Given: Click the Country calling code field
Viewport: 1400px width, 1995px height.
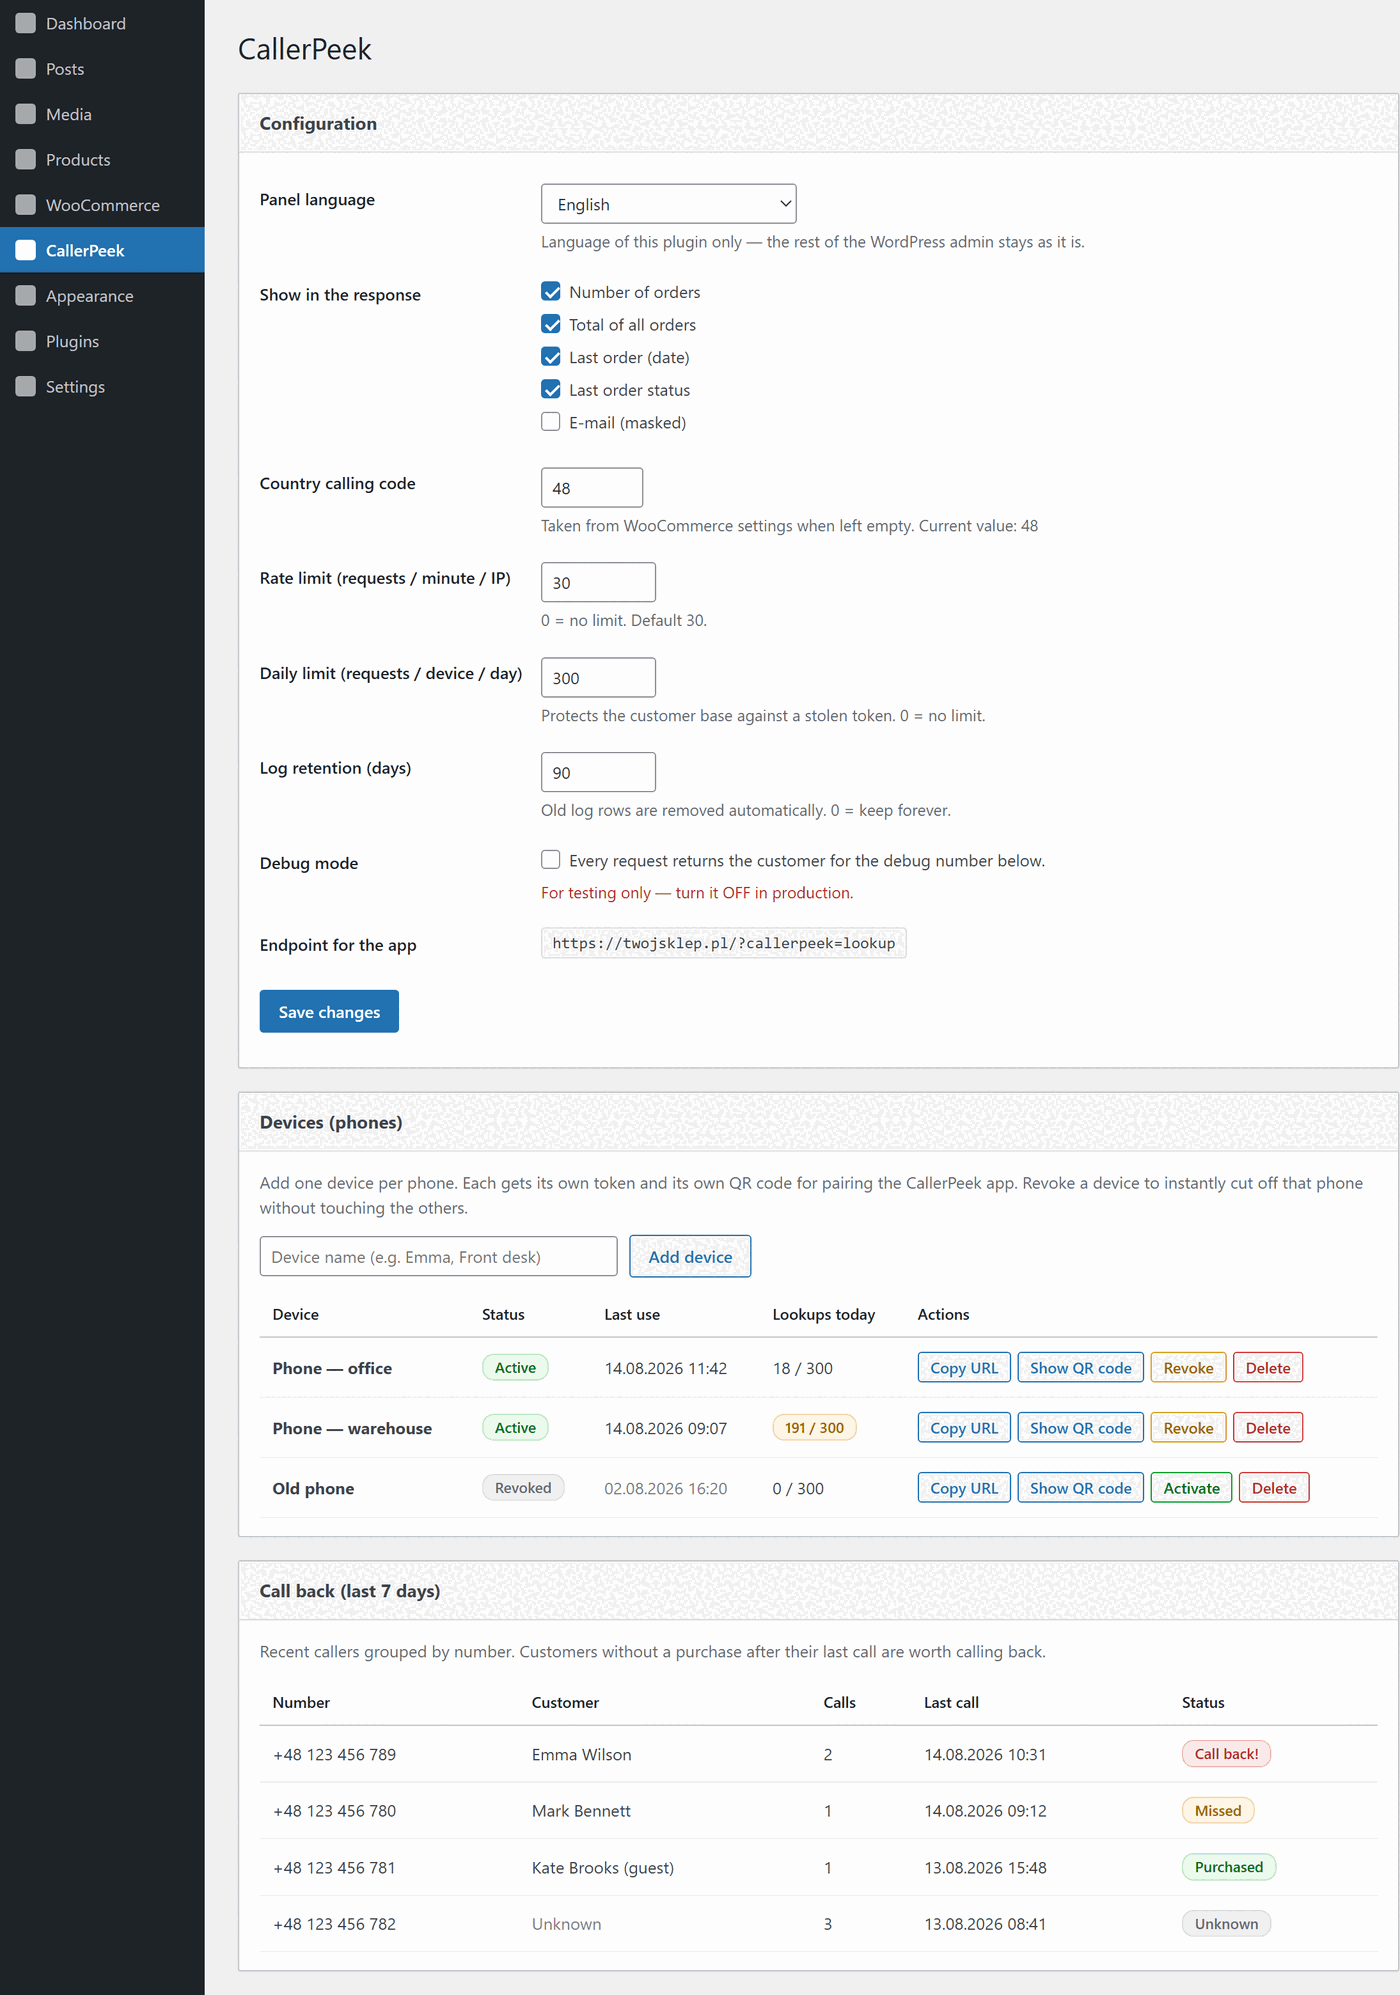Looking at the screenshot, I should tap(592, 488).
